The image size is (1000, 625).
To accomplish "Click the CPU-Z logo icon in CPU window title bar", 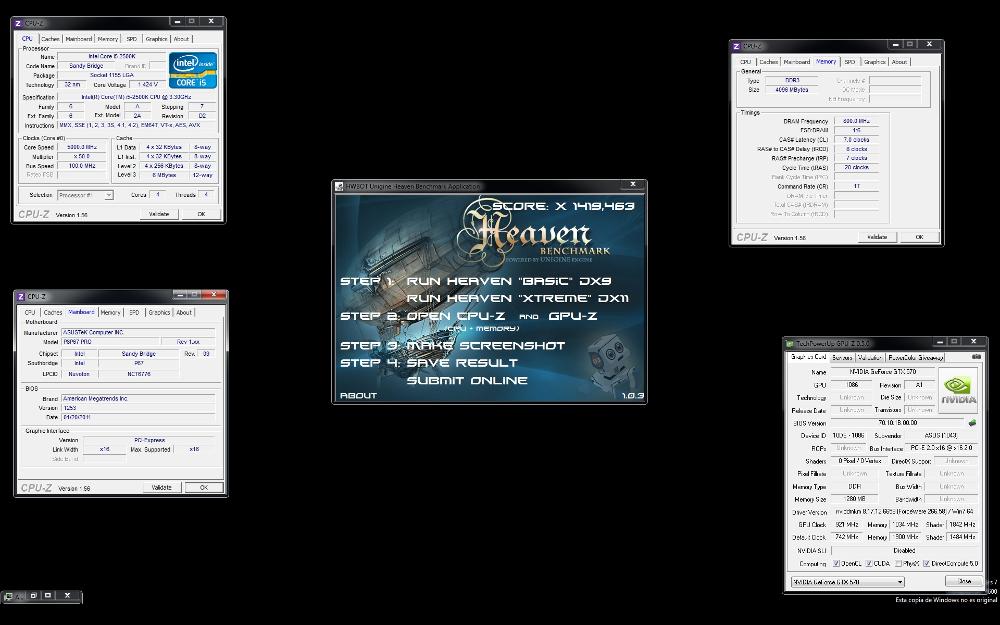I will pyautogui.click(x=18, y=23).
